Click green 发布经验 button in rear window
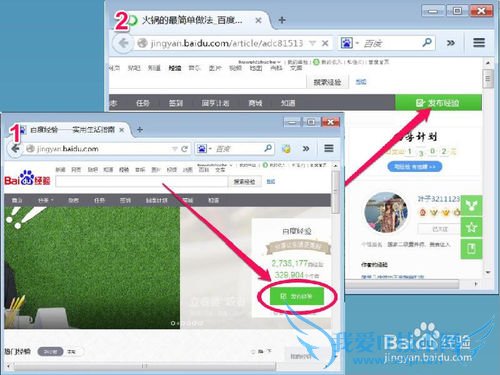This screenshot has width=500, height=375. (x=438, y=103)
